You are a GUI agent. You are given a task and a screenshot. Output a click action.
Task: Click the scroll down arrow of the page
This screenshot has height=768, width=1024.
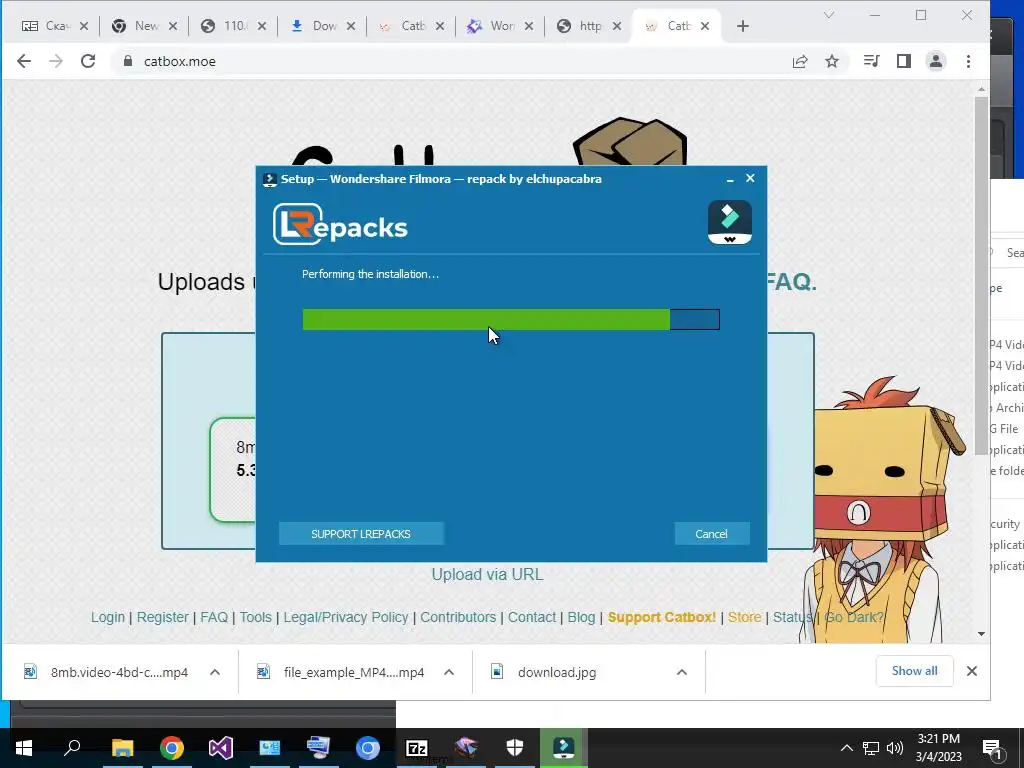(x=981, y=633)
